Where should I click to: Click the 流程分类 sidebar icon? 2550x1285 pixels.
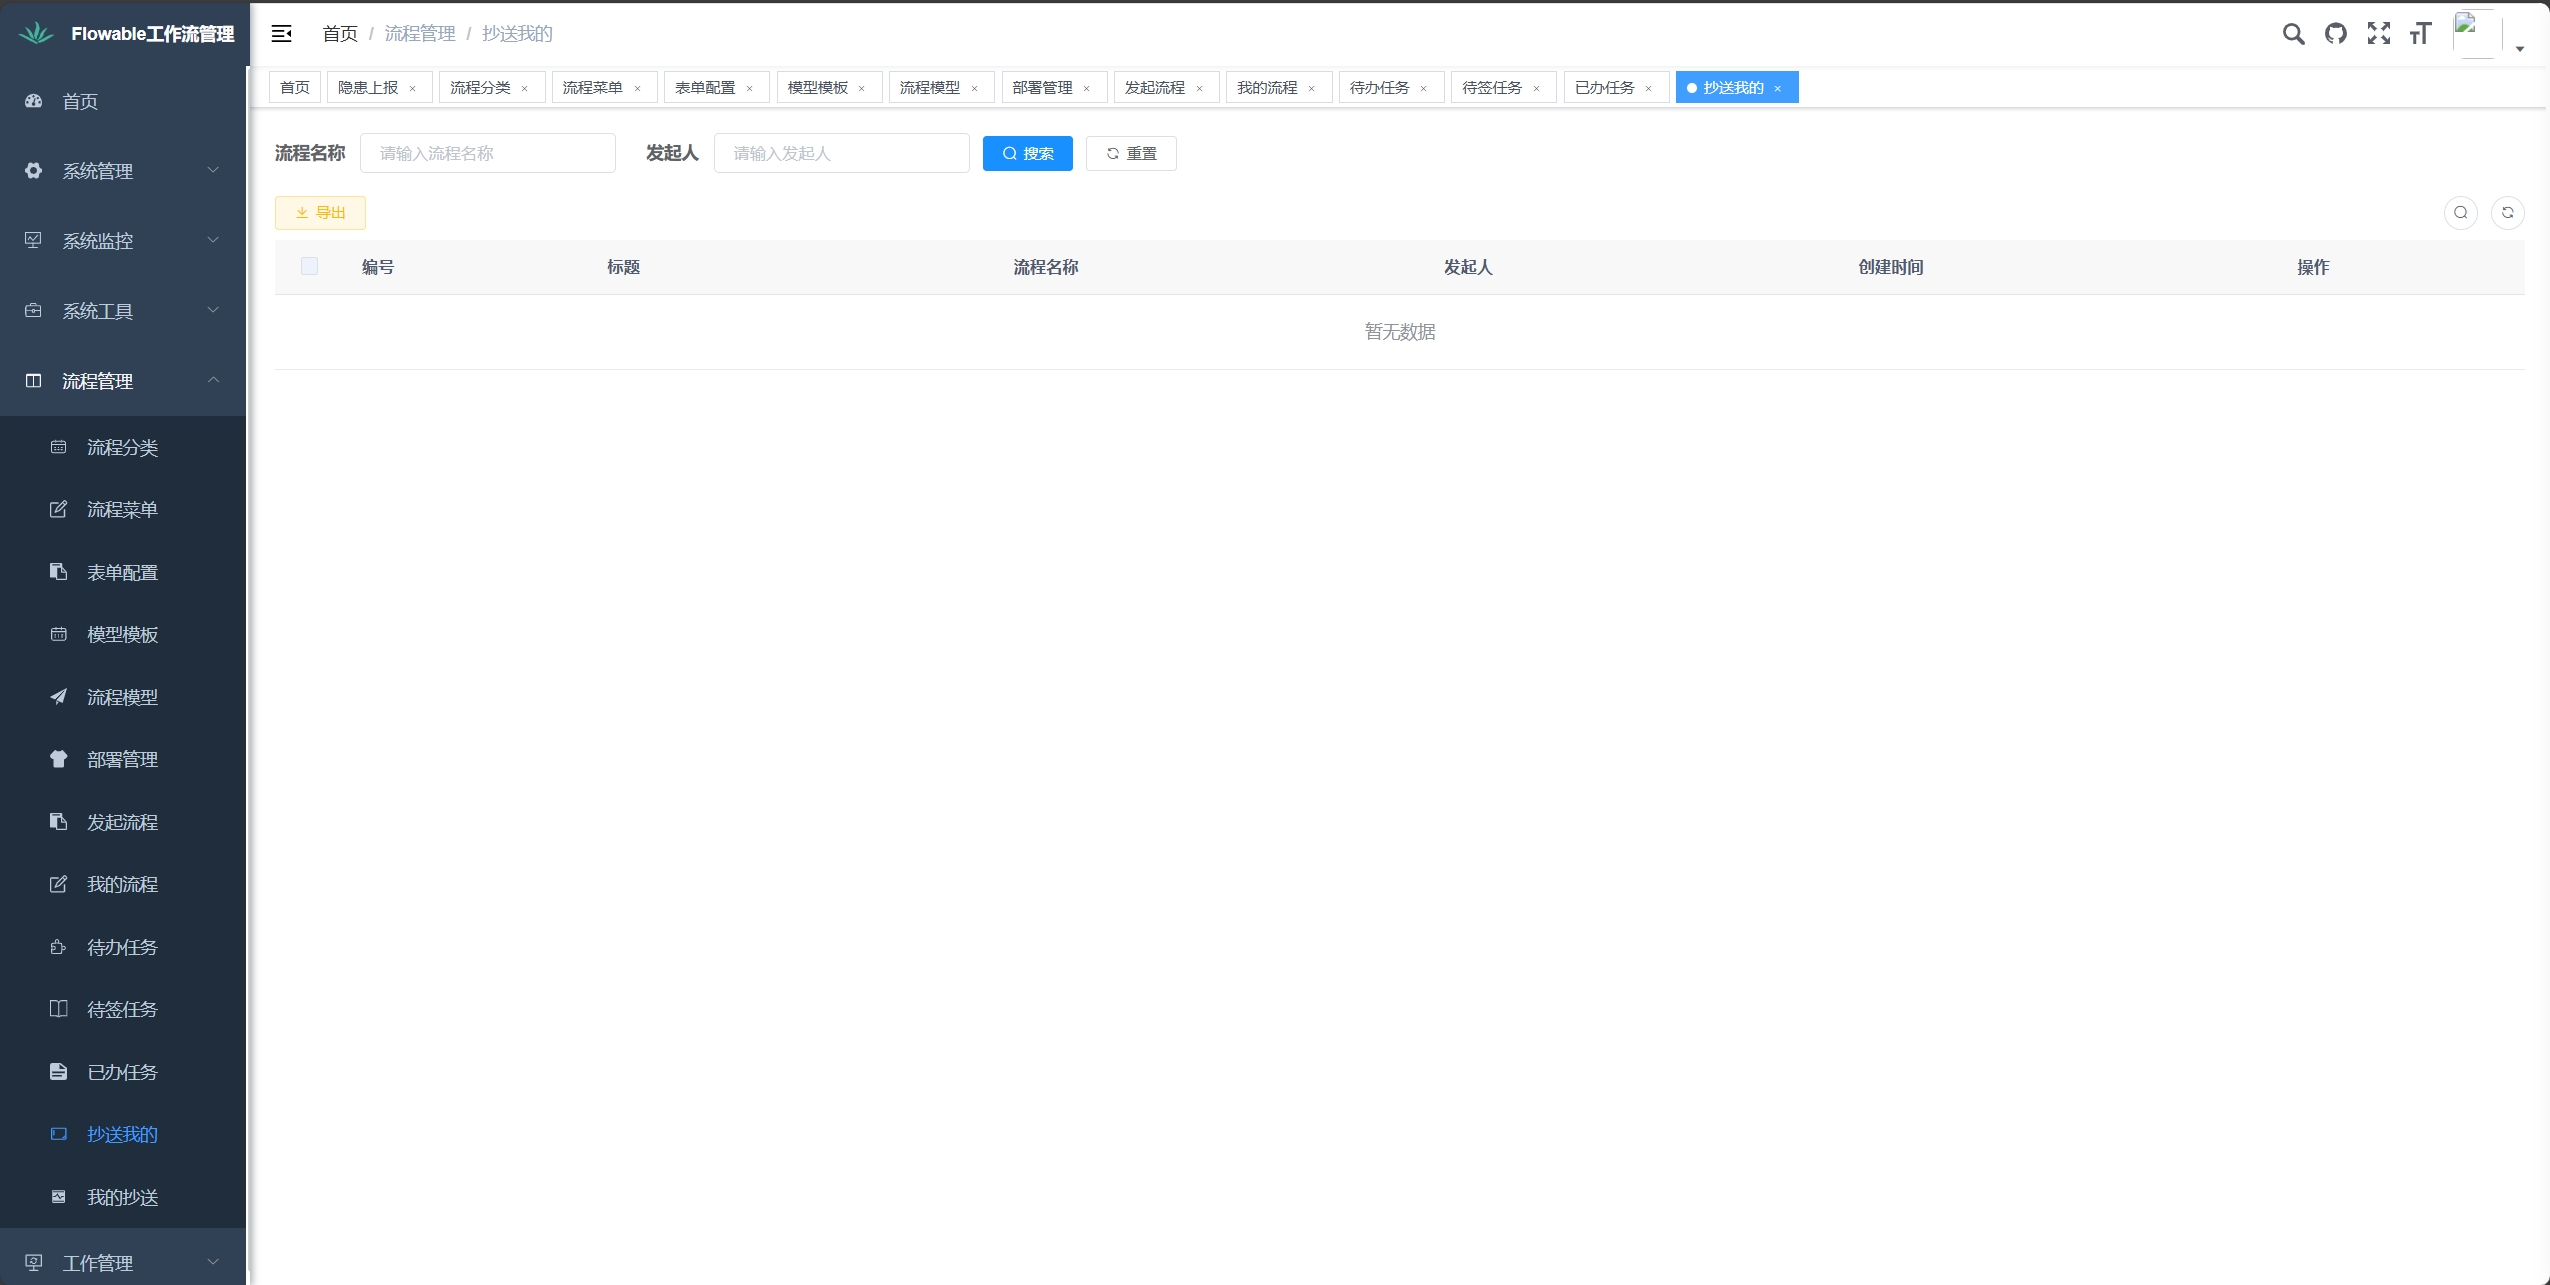click(59, 447)
